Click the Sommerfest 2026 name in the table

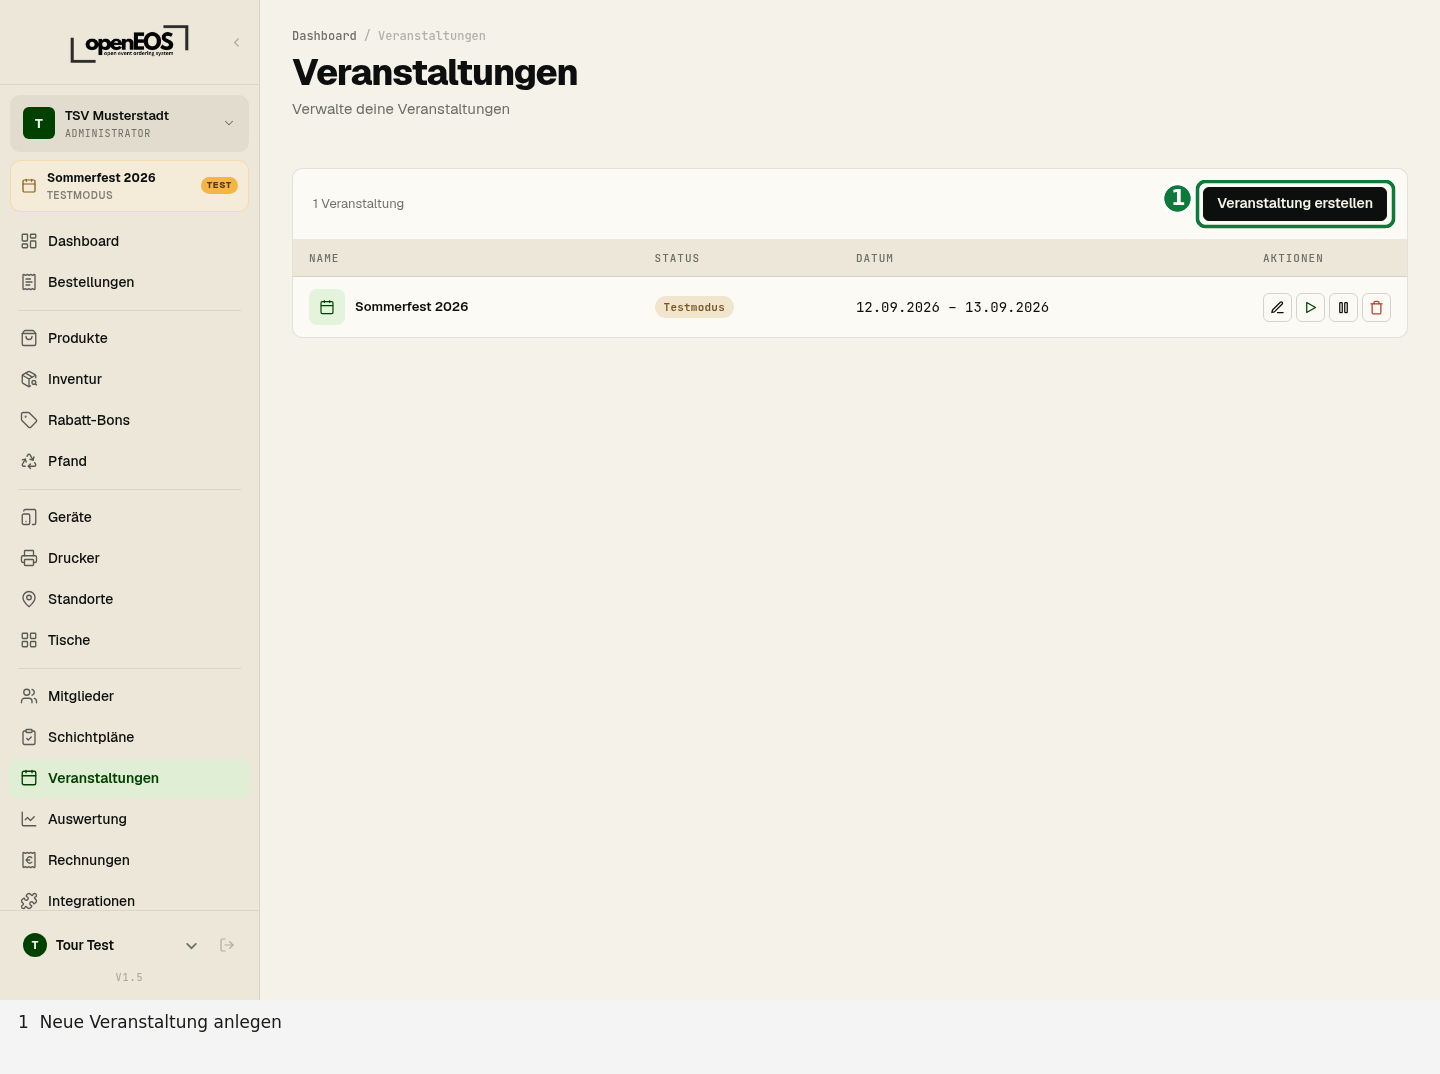click(x=411, y=307)
